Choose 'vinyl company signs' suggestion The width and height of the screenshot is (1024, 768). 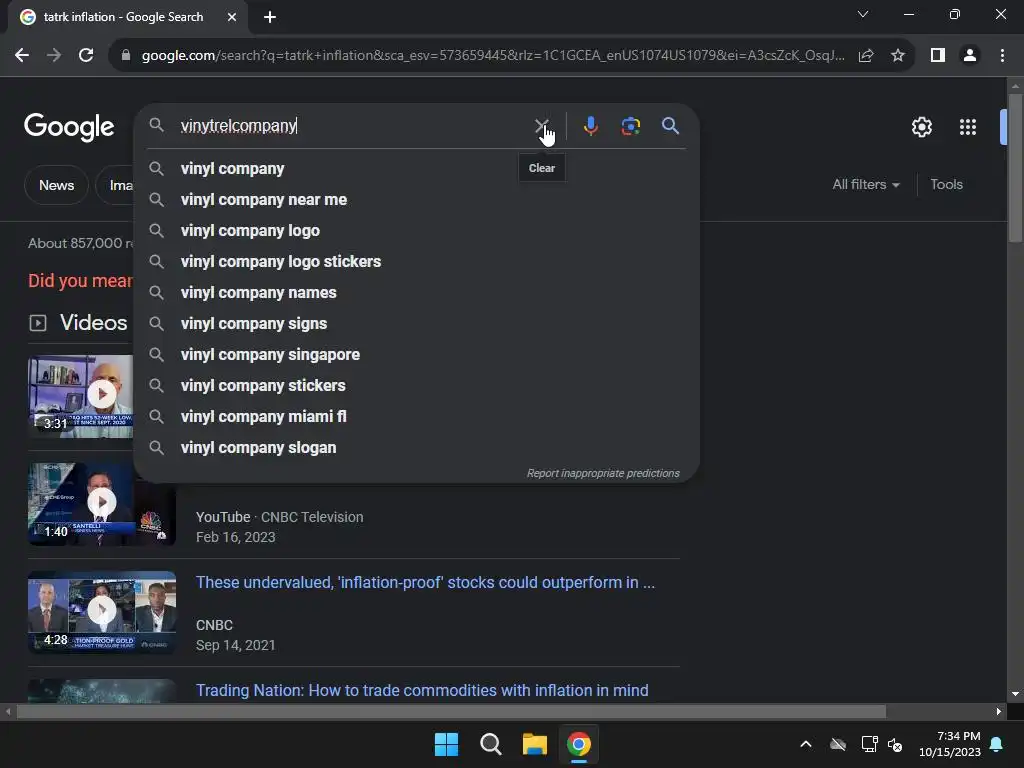click(416, 323)
